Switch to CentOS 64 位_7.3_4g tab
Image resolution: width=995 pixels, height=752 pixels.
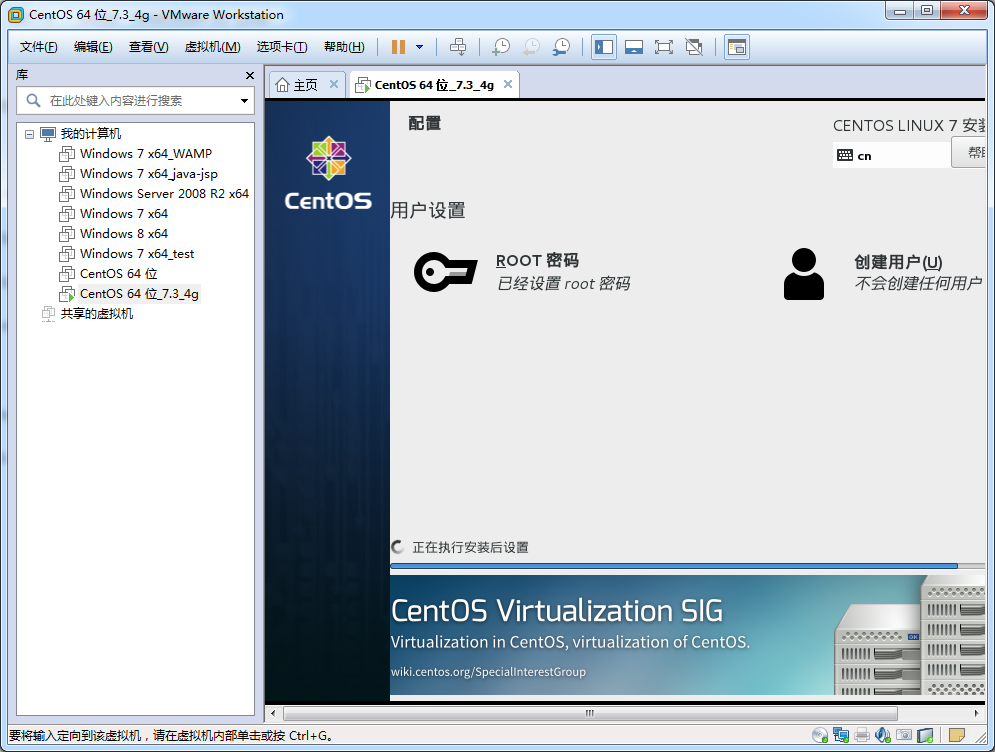pos(433,85)
